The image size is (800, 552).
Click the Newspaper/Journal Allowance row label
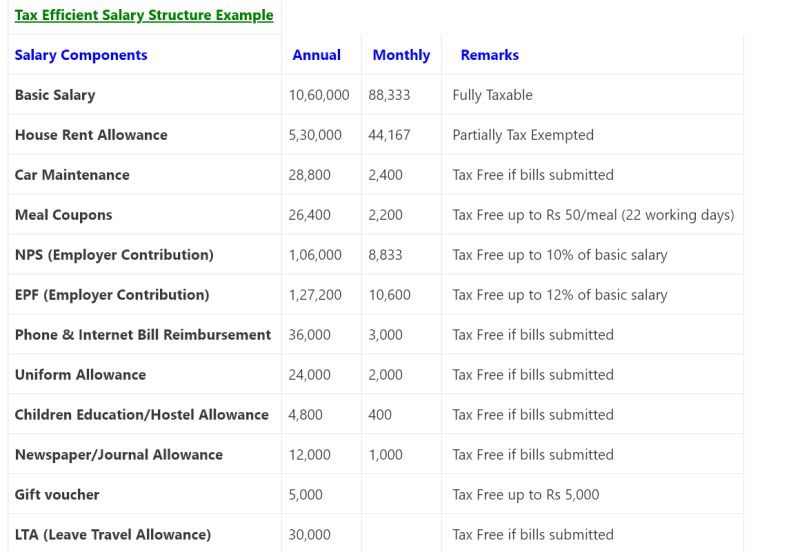(119, 455)
